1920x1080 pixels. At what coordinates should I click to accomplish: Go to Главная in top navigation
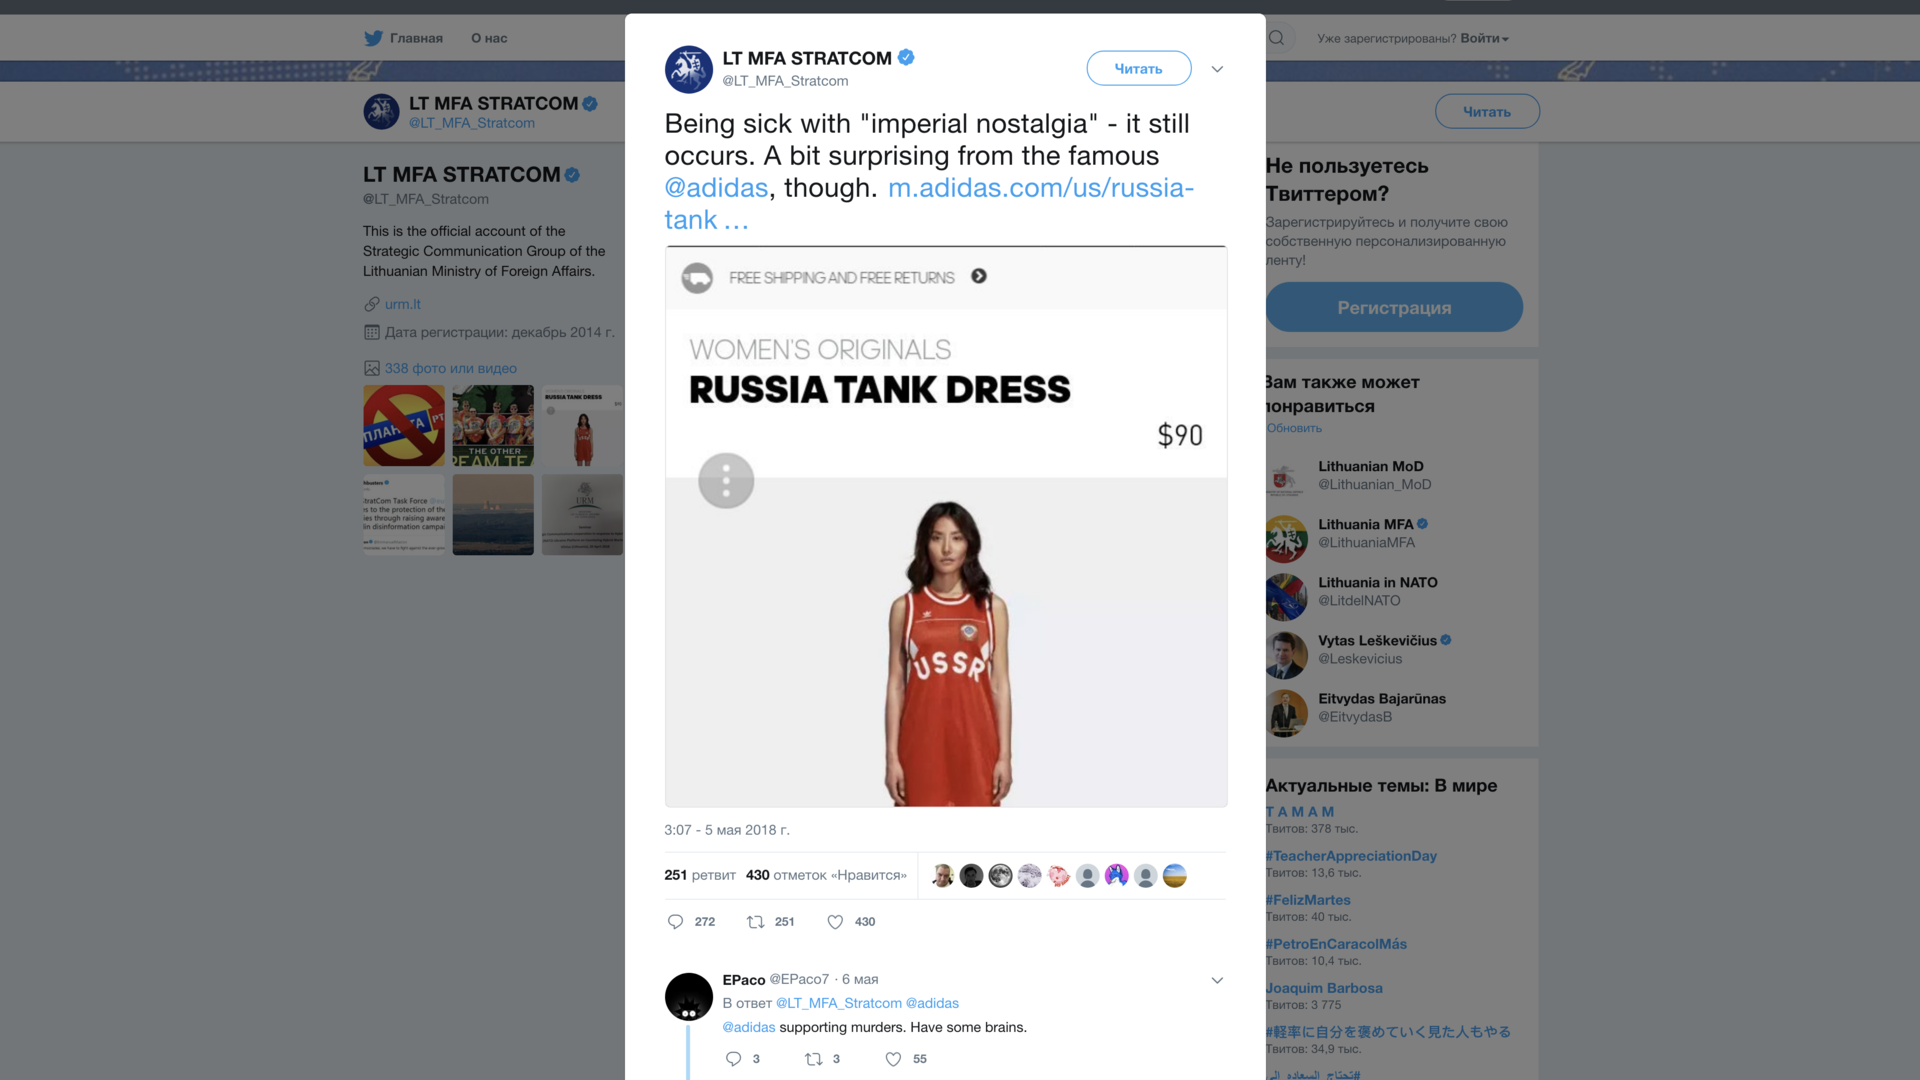[416, 38]
